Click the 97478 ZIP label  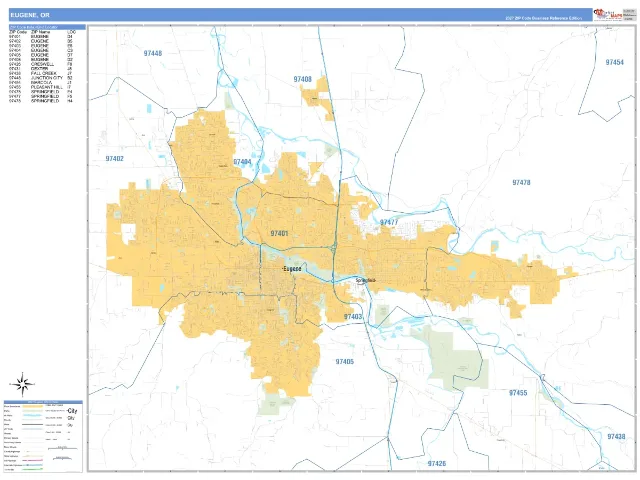coord(521,182)
